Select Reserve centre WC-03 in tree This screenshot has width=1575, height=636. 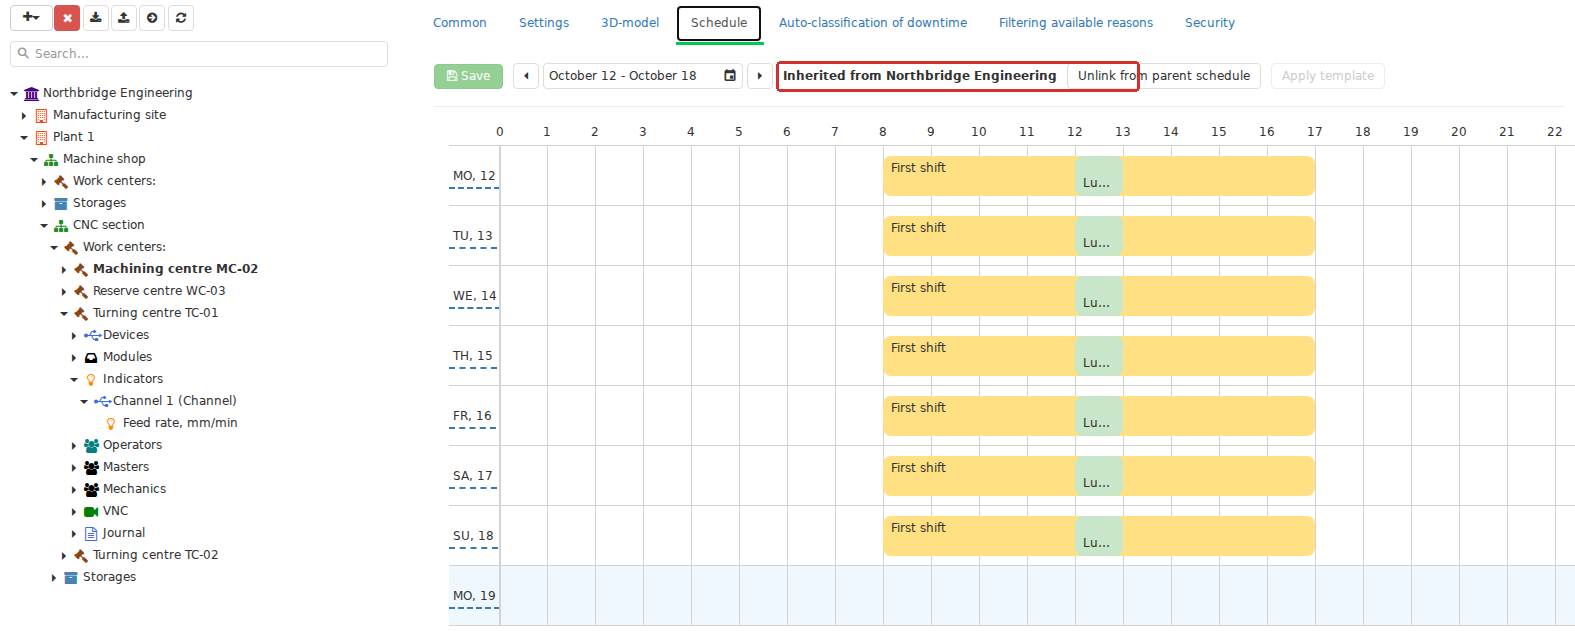pos(159,291)
